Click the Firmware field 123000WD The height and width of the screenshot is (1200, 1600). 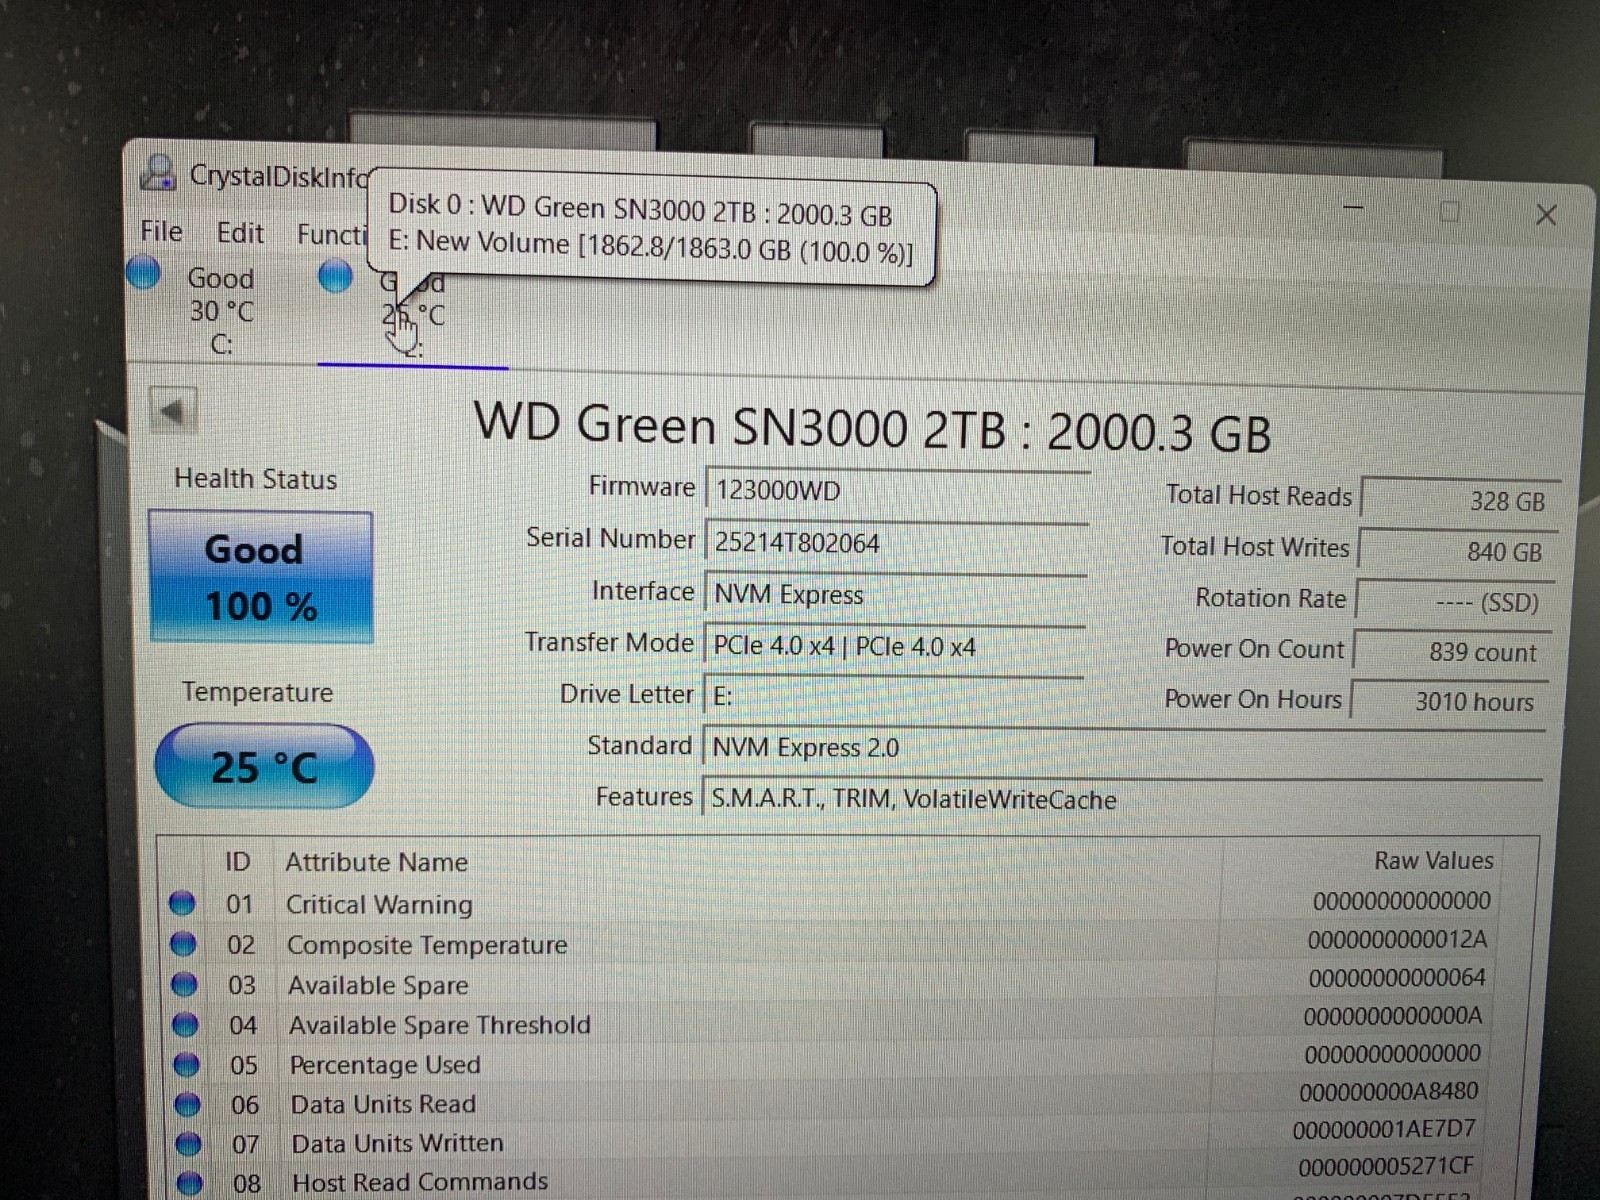(x=897, y=491)
